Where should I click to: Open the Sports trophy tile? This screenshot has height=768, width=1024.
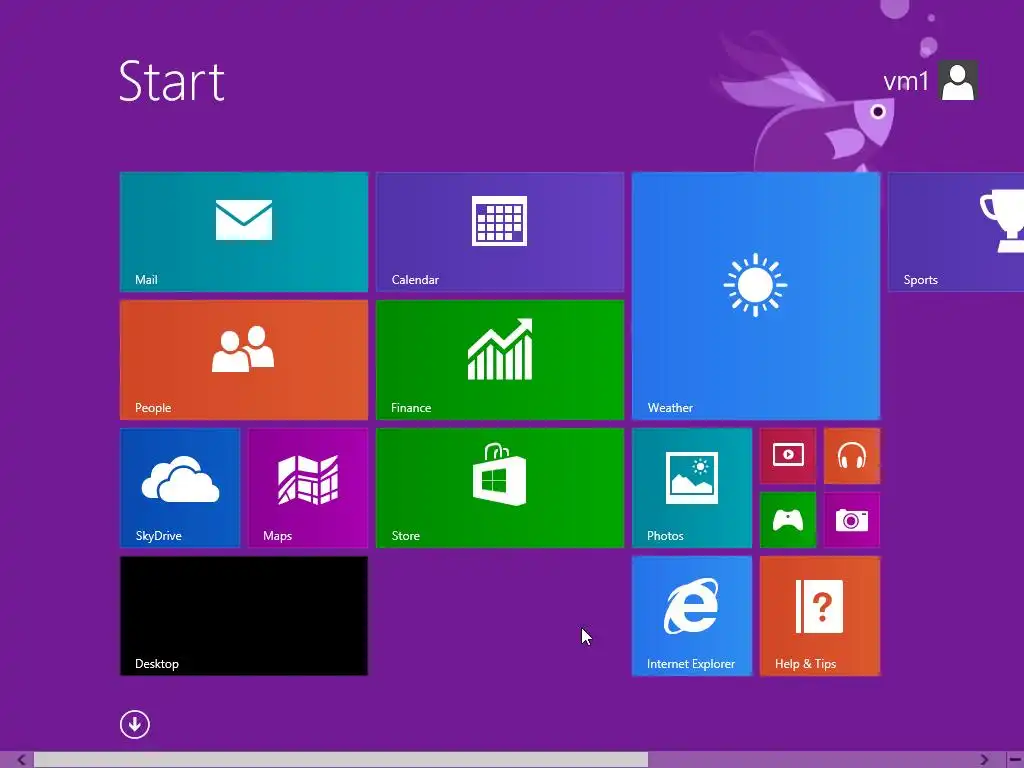pos(956,232)
